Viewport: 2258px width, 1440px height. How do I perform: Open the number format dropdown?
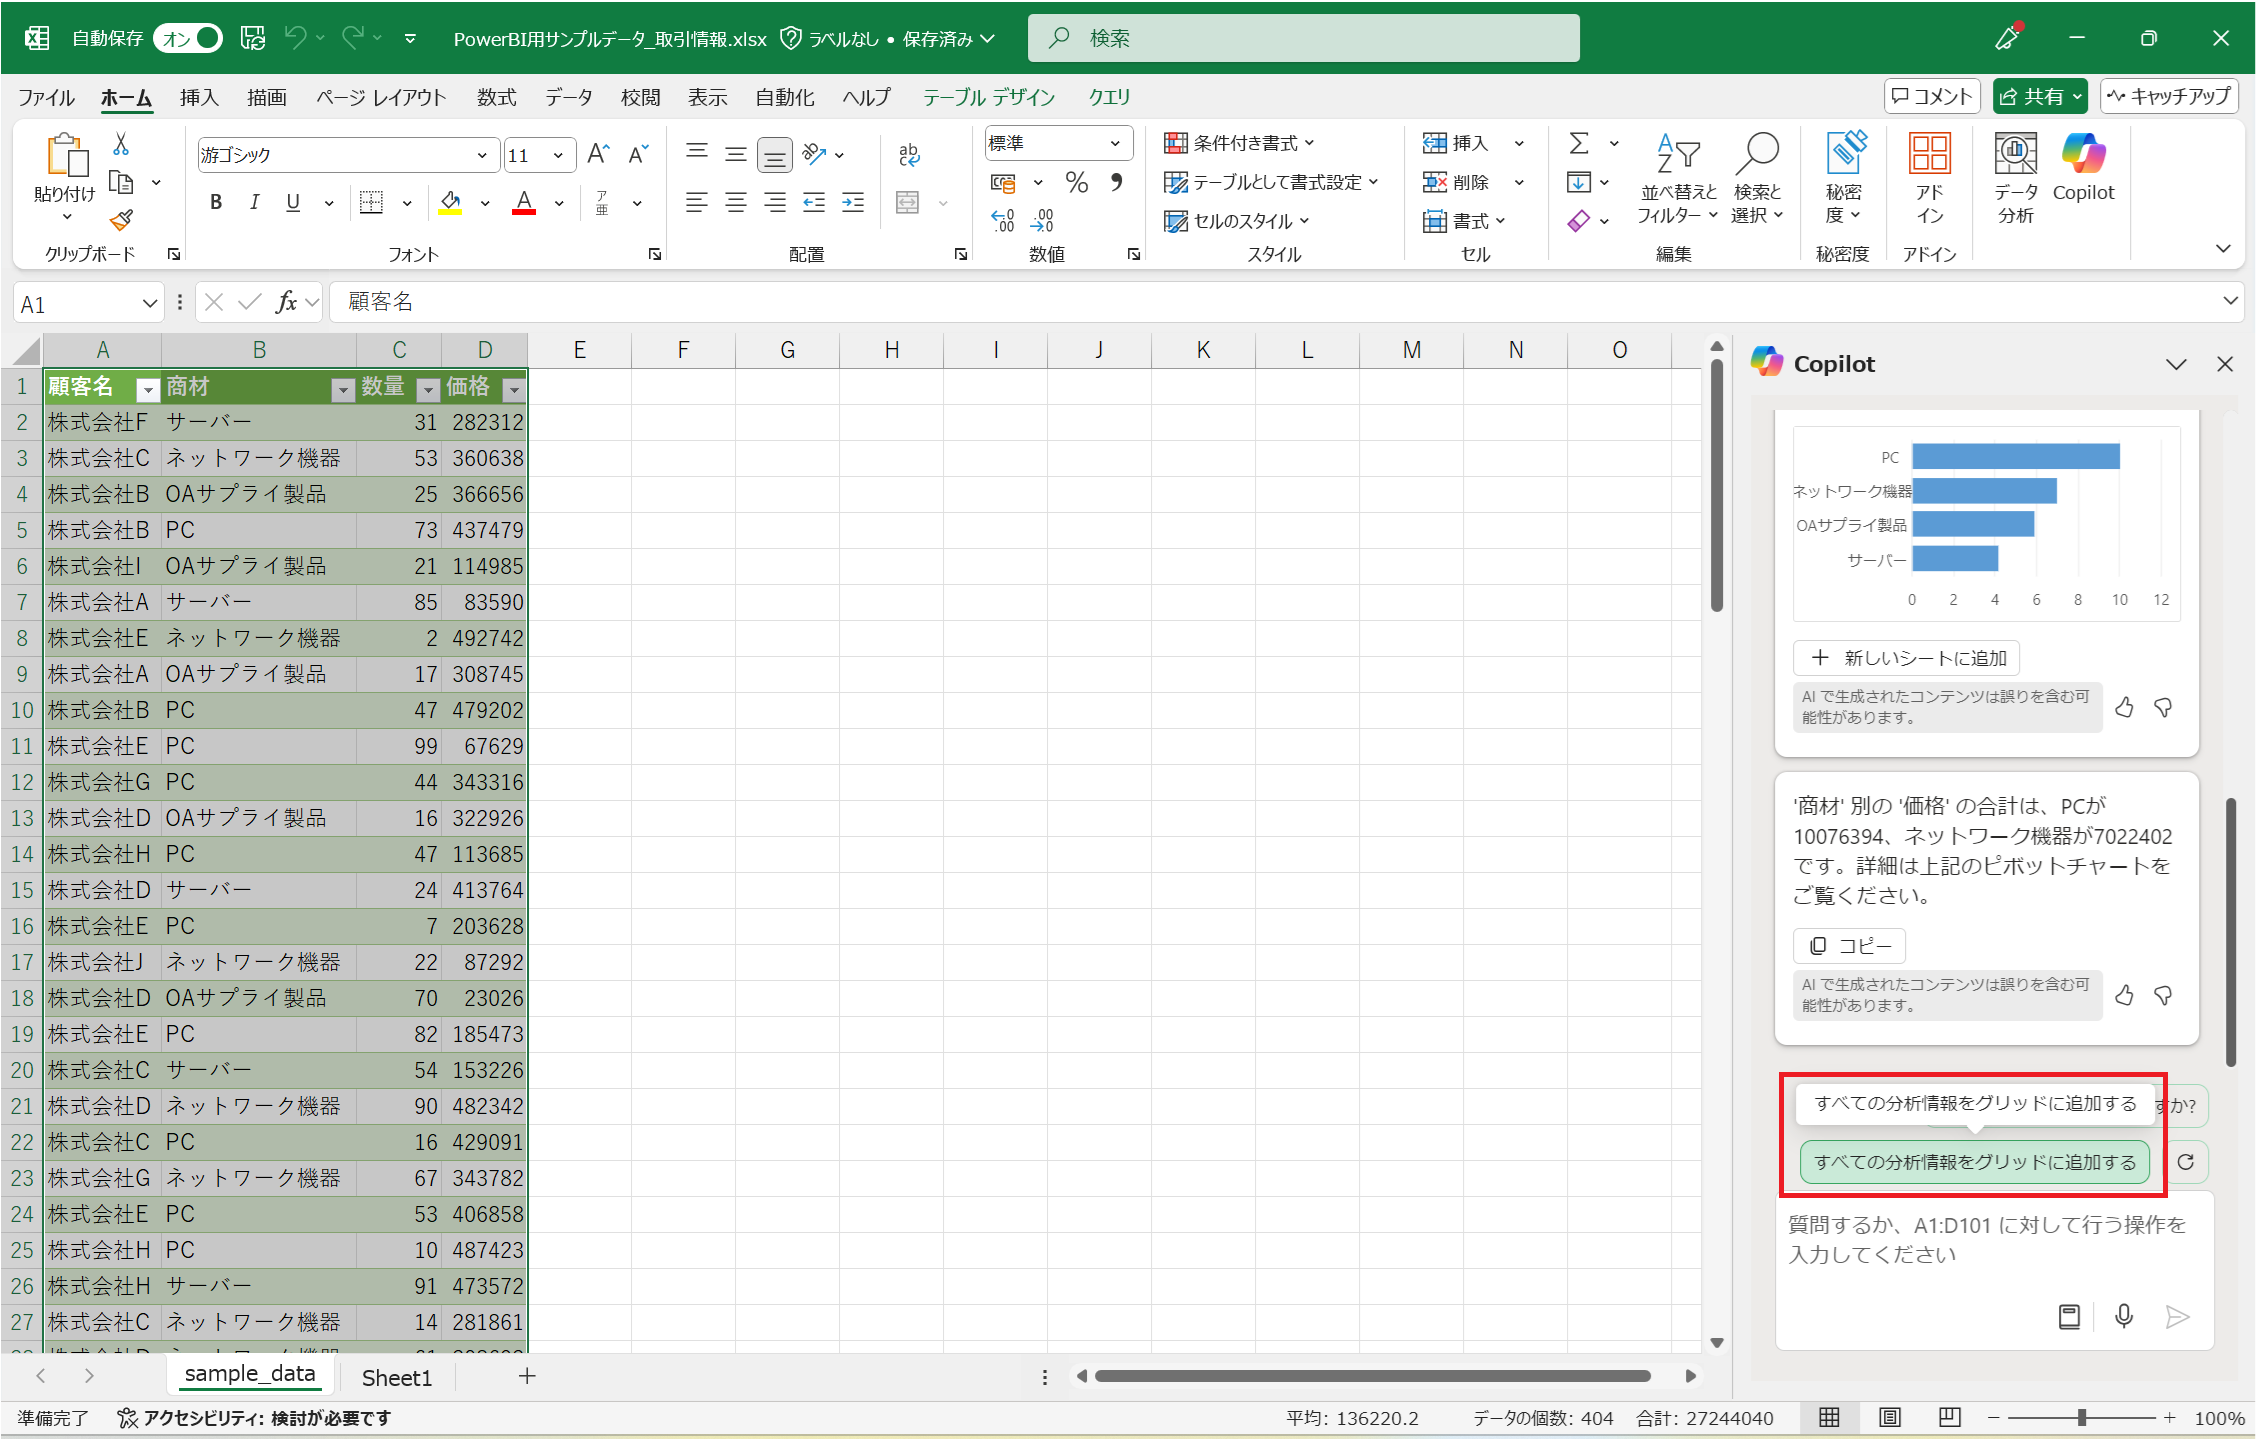[x=1114, y=143]
